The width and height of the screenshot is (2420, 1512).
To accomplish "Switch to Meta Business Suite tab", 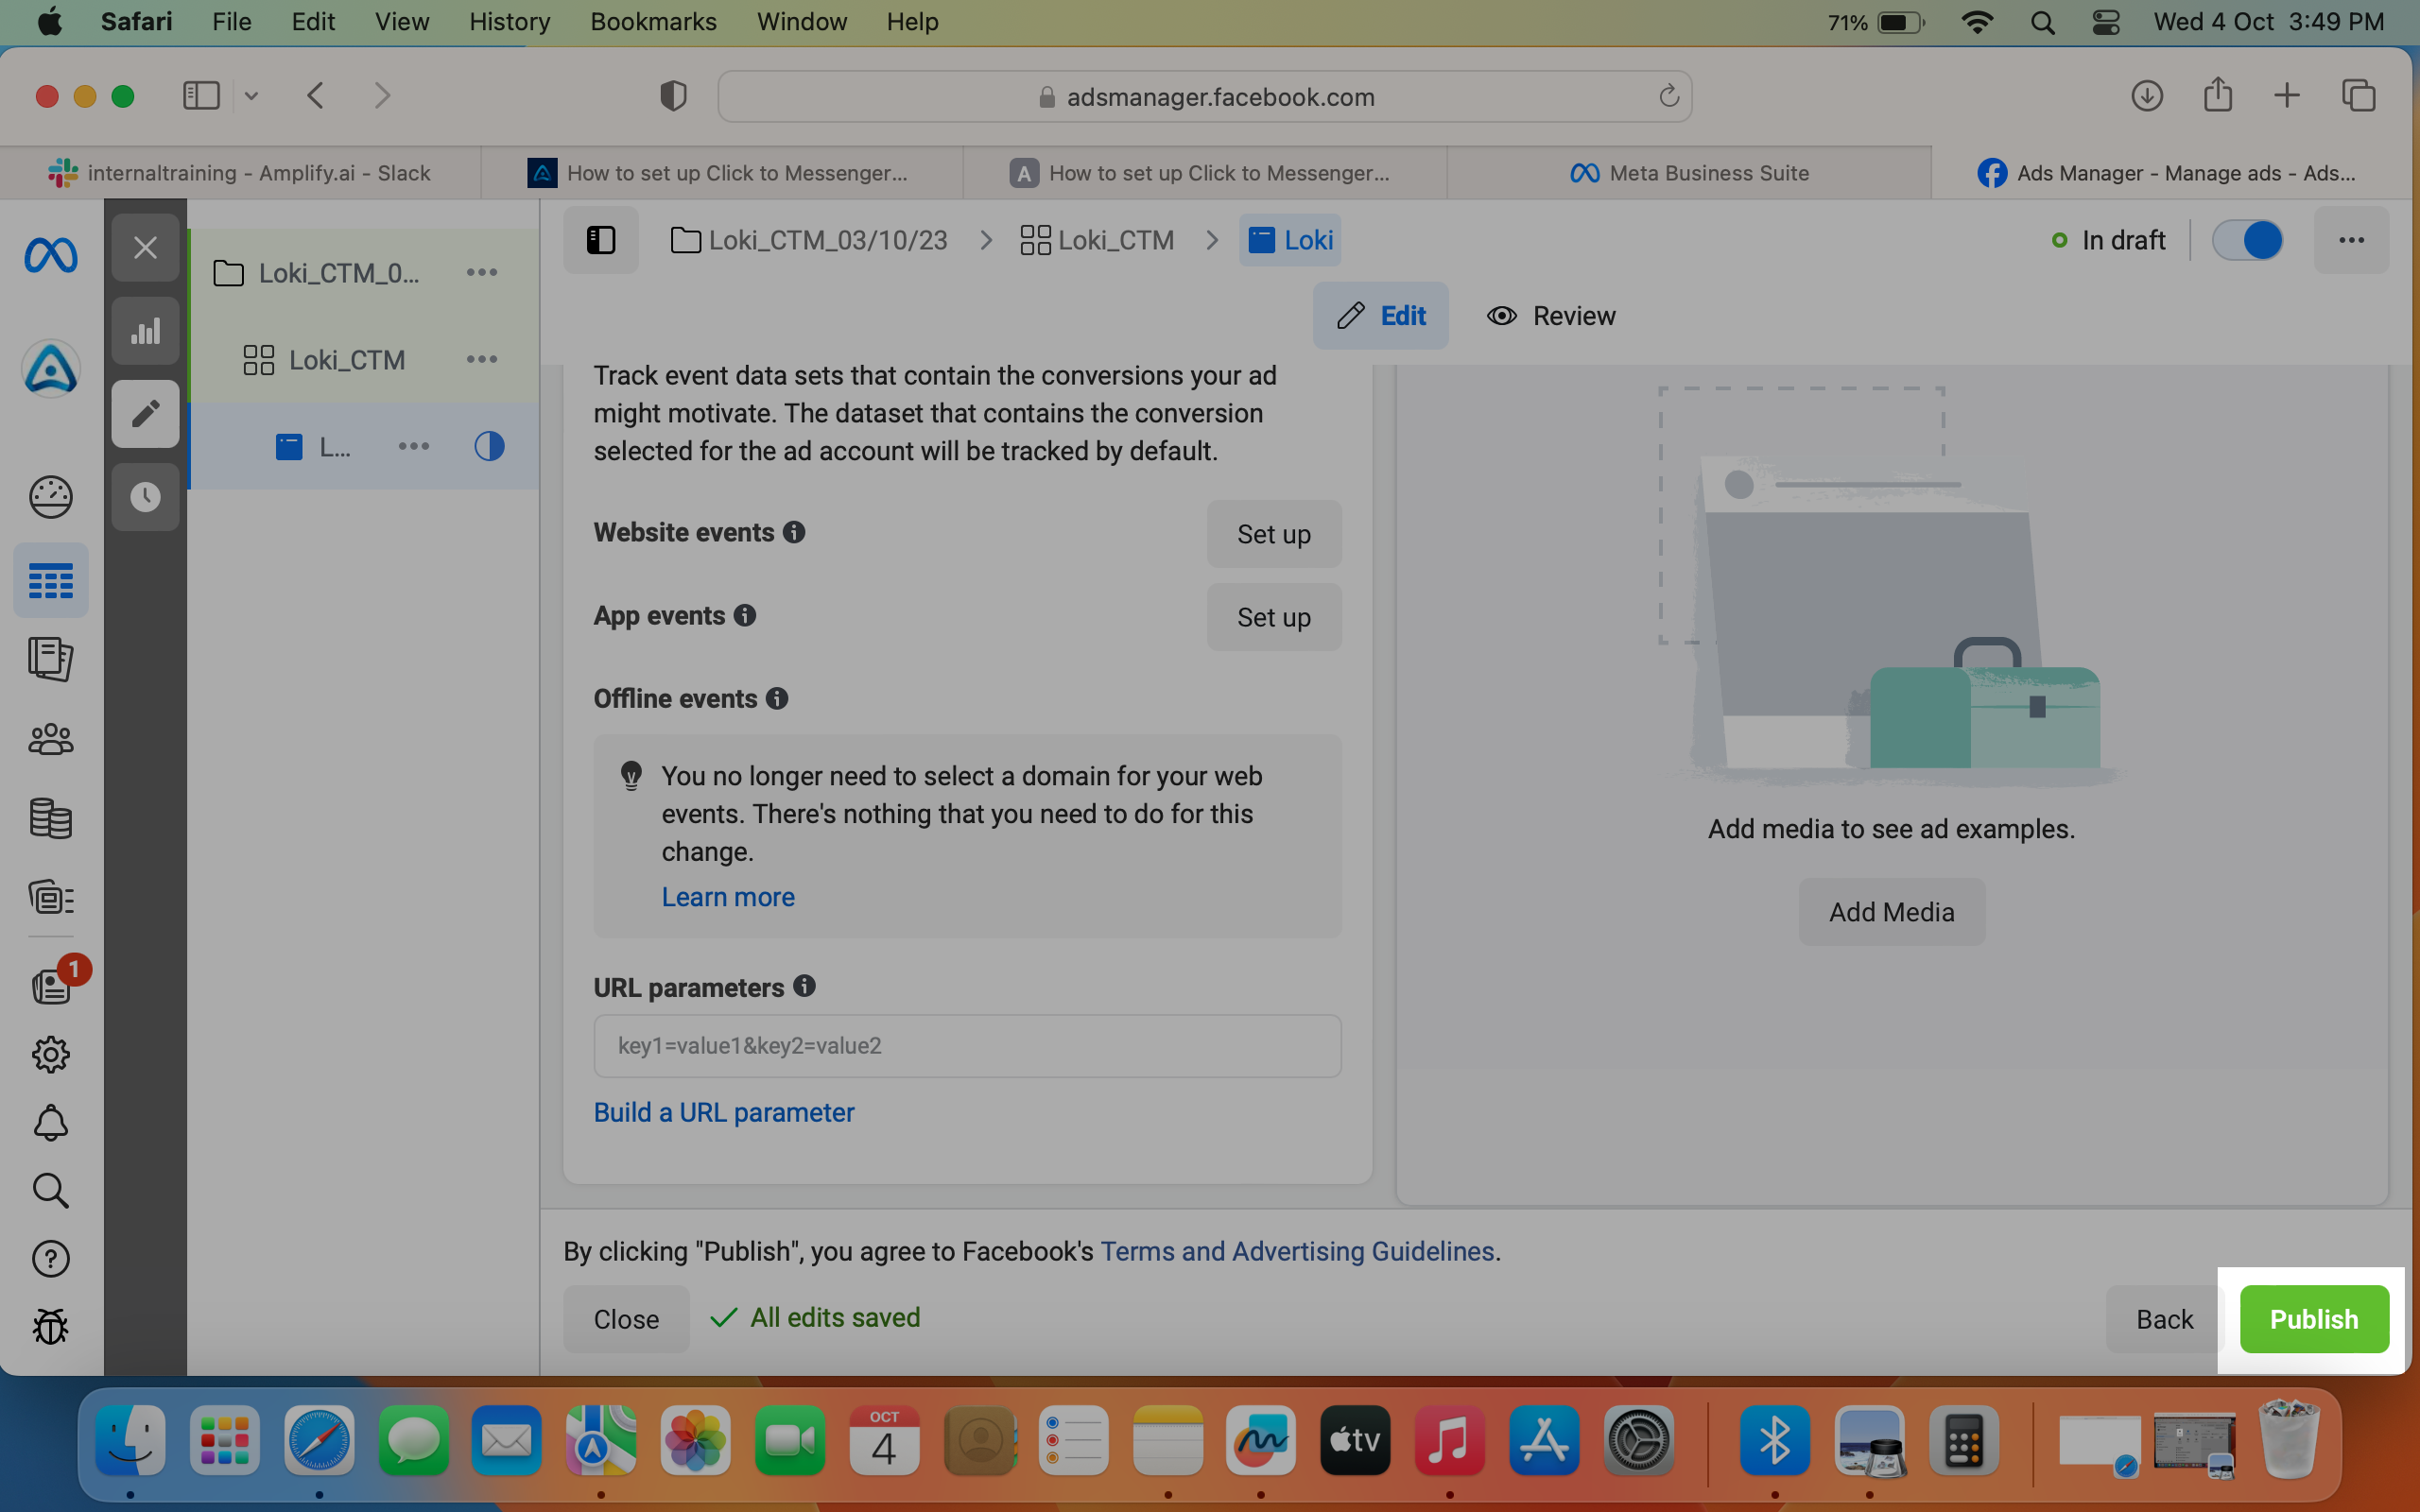I will click(x=1689, y=173).
